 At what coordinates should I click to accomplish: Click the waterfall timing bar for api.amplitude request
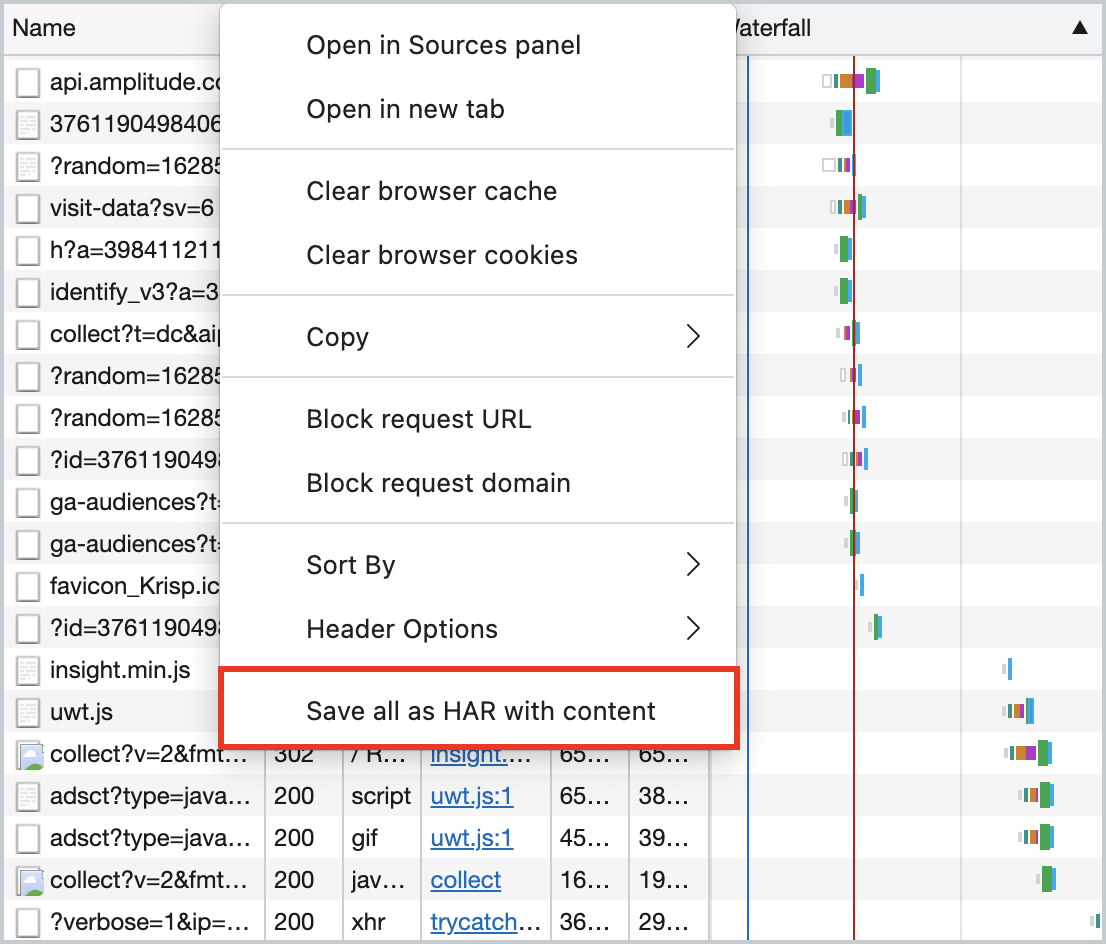[x=852, y=82]
